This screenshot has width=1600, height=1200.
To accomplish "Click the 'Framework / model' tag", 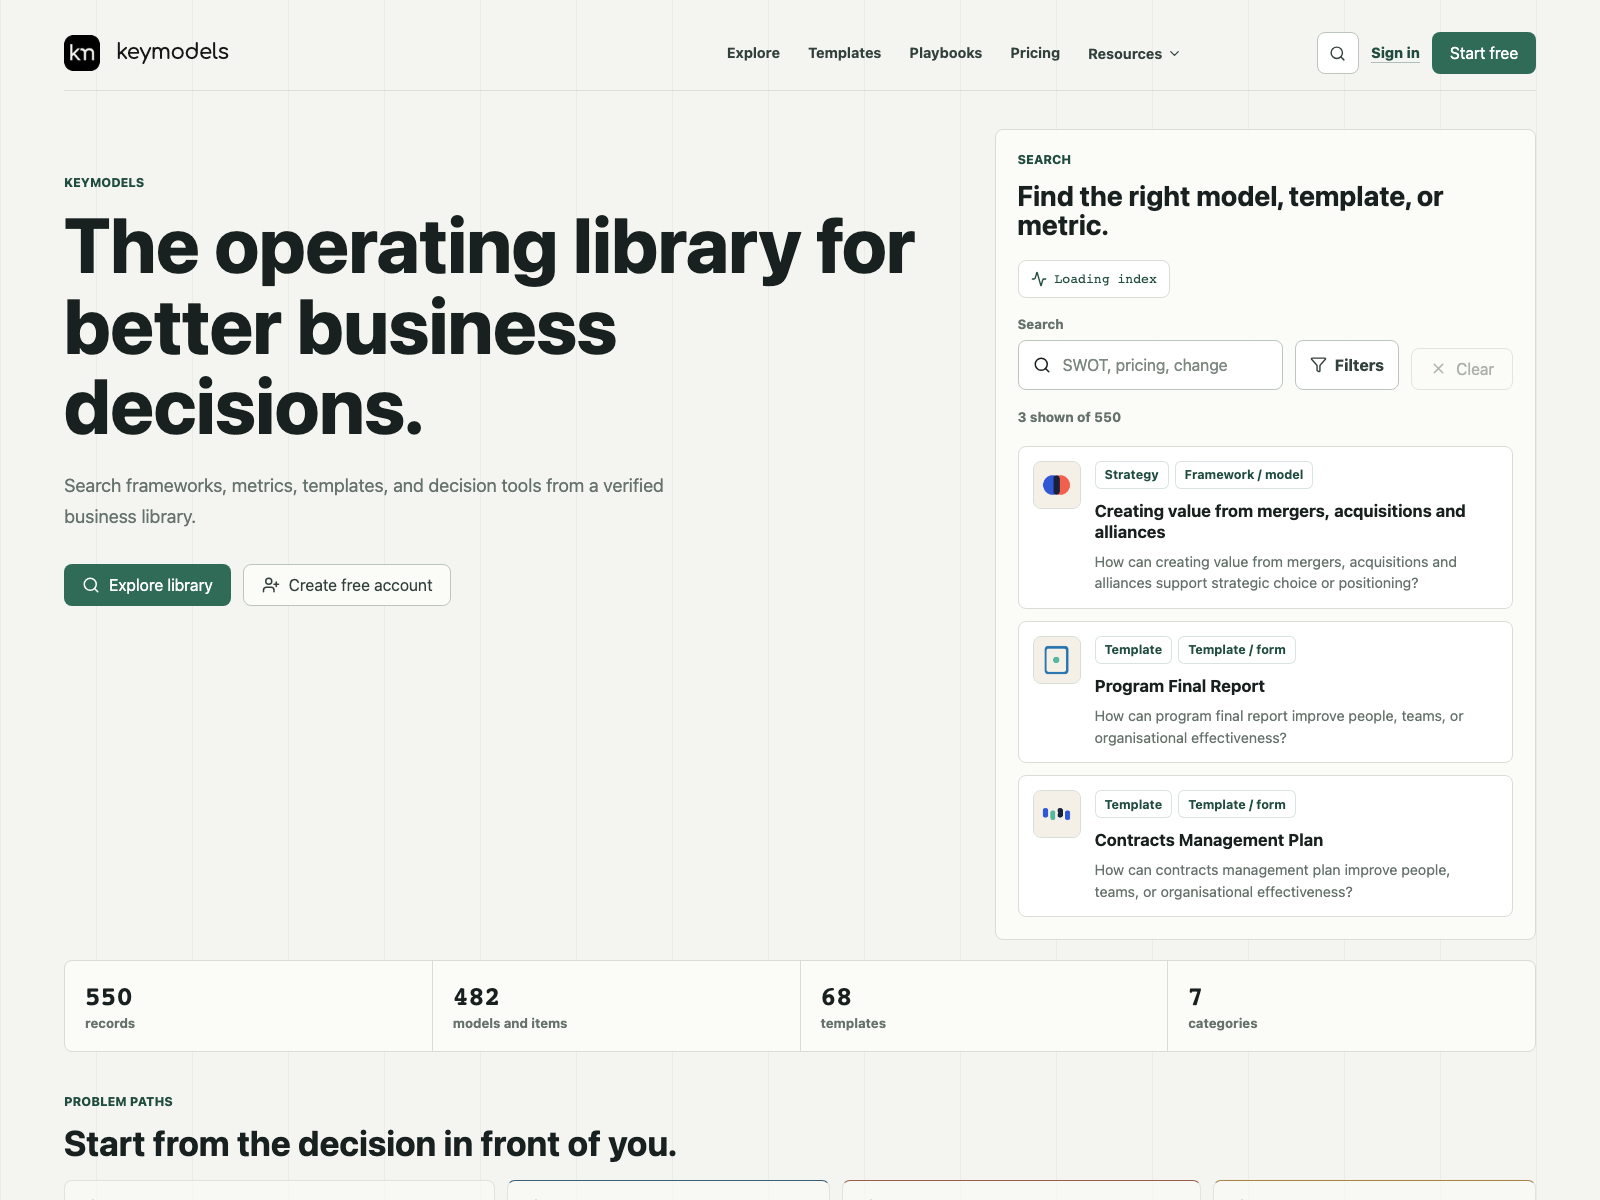I will click(1244, 475).
